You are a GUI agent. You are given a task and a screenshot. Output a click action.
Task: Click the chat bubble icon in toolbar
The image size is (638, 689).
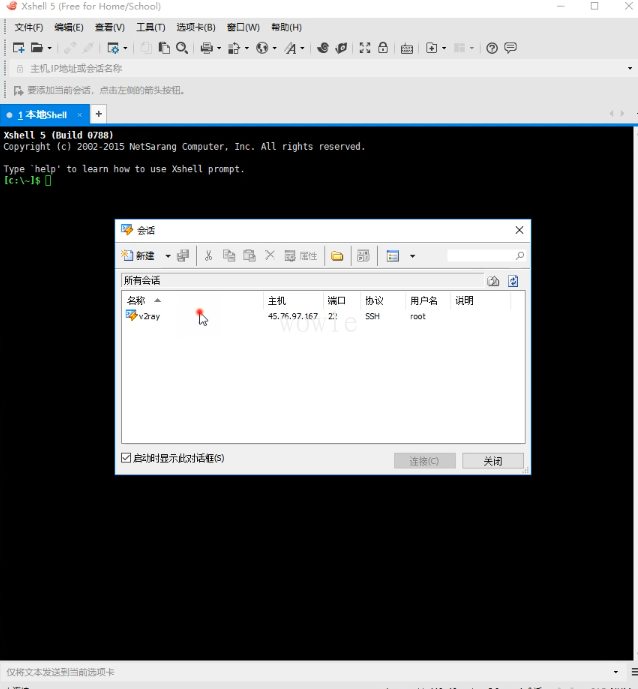pyautogui.click(x=510, y=48)
